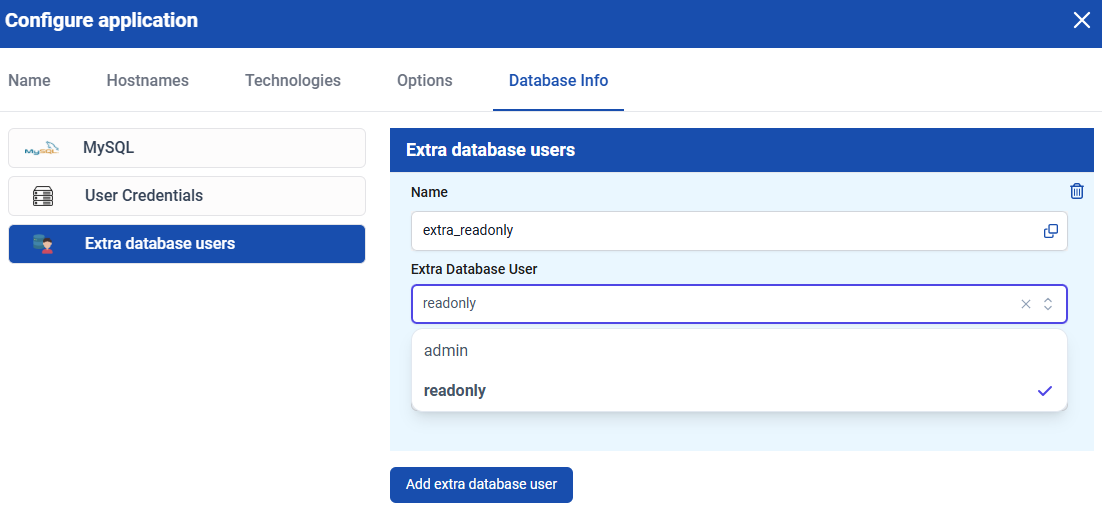Select the readonly option in list
1102x510 pixels.
(455, 391)
